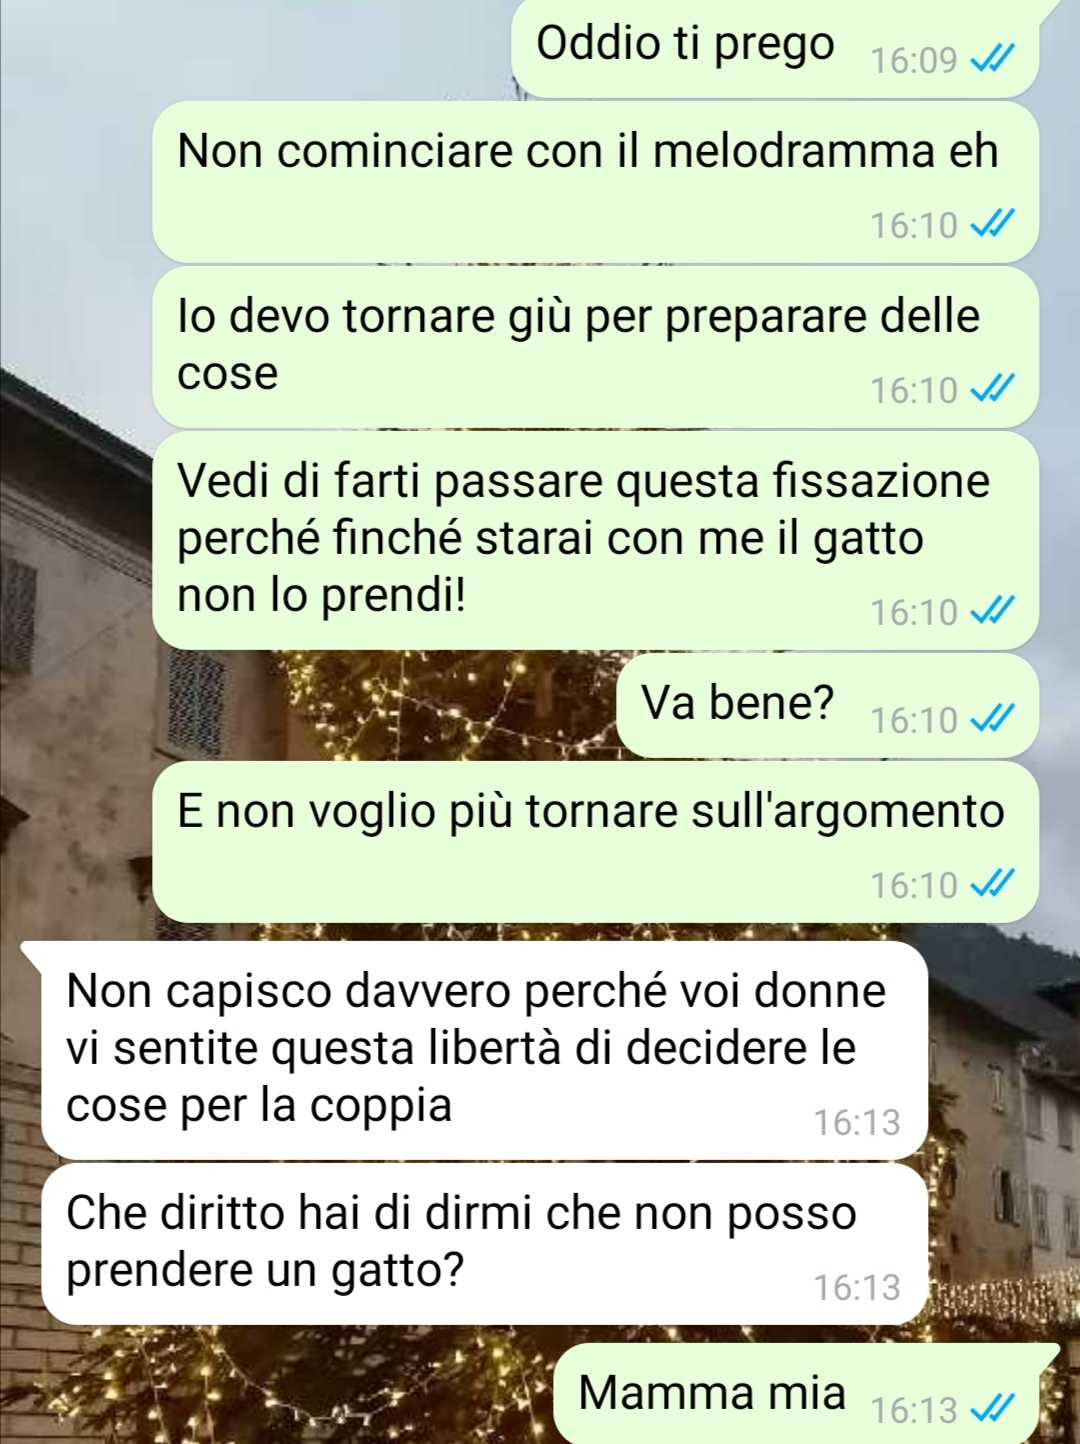Select the 'Io devo tornare giù per preparare' message
The image size is (1080, 1444).
tap(595, 347)
